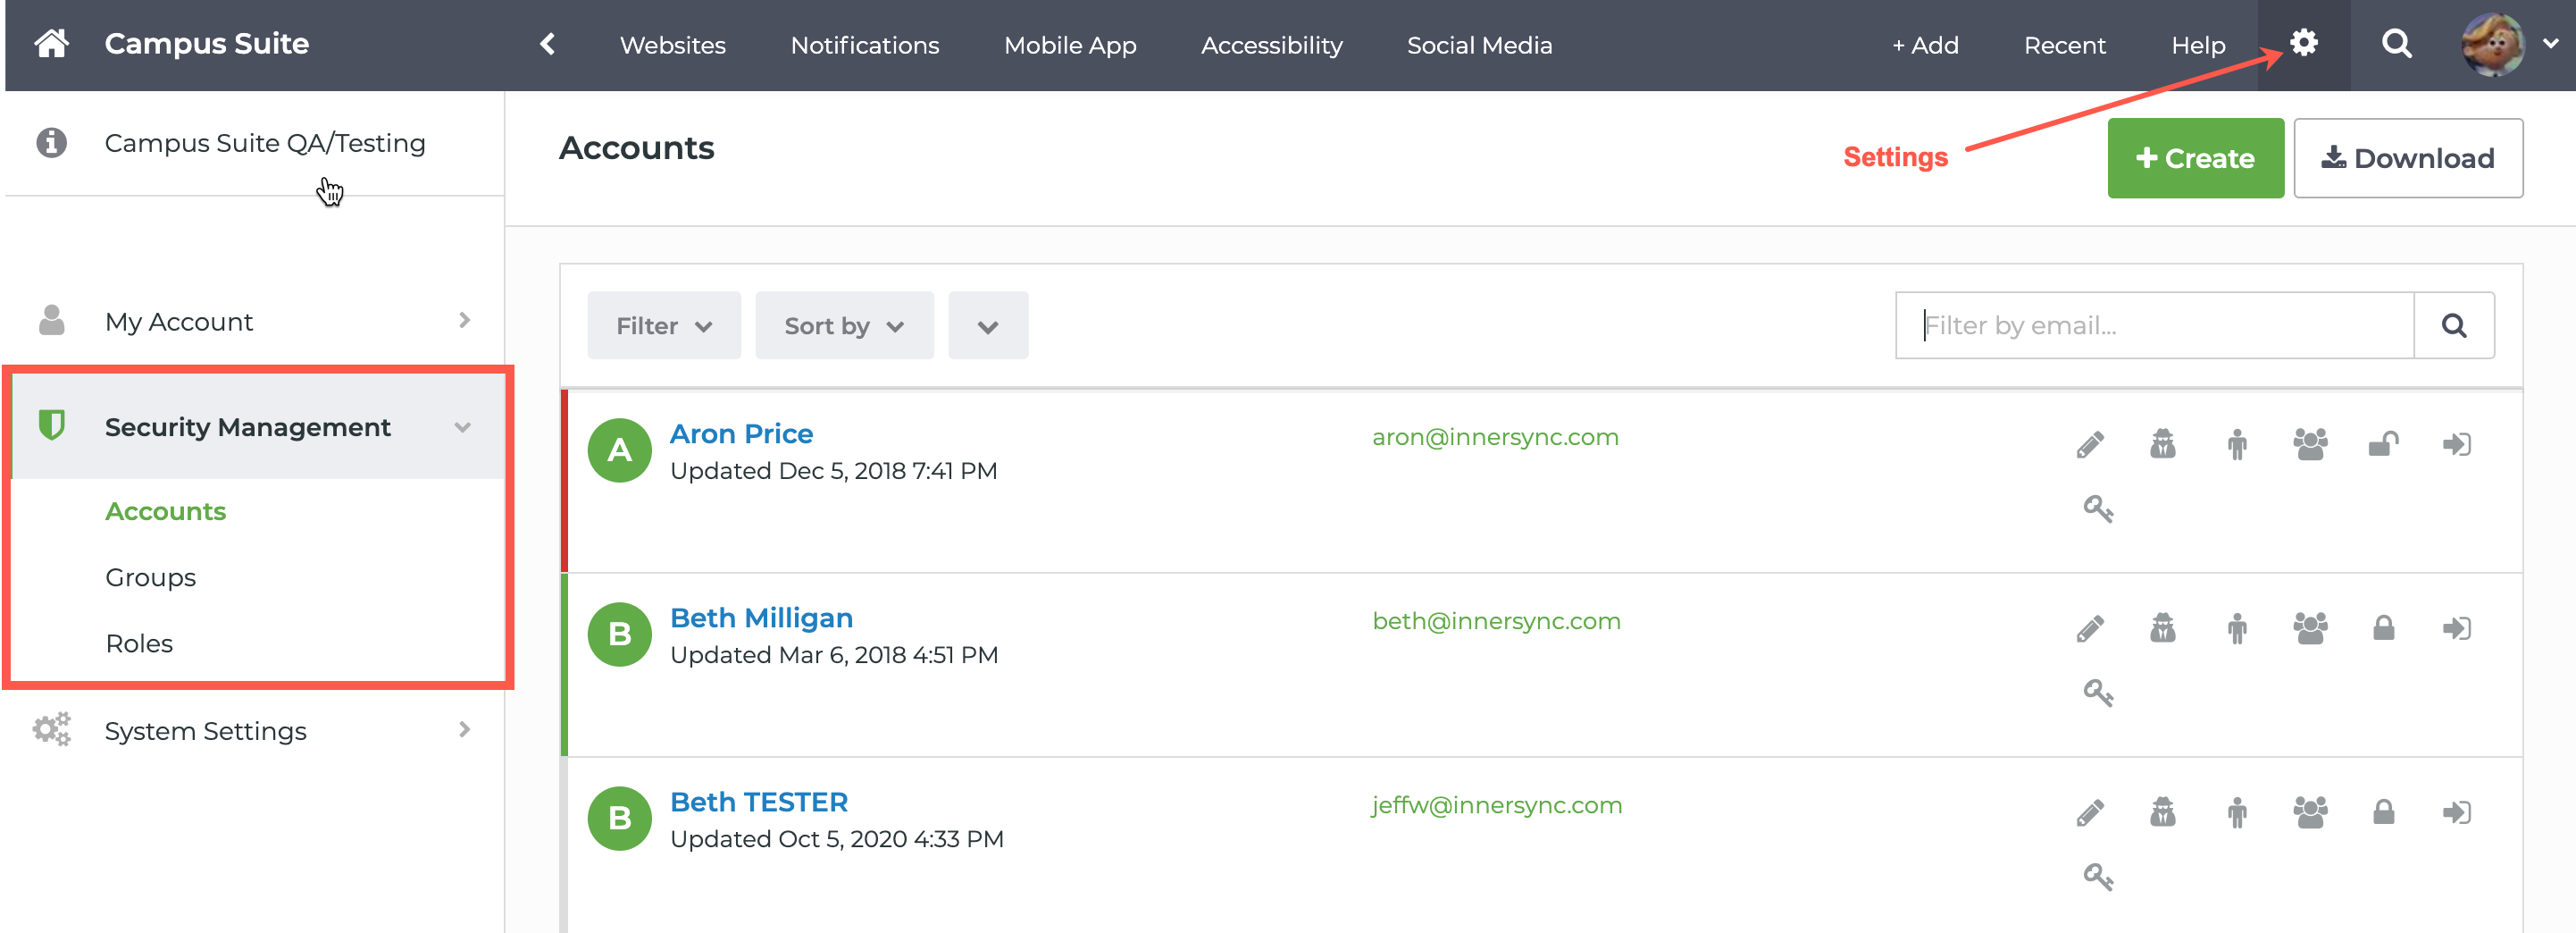Reset Aron Price's password with the key icon
Image resolution: width=2576 pixels, height=933 pixels.
coord(2099,508)
